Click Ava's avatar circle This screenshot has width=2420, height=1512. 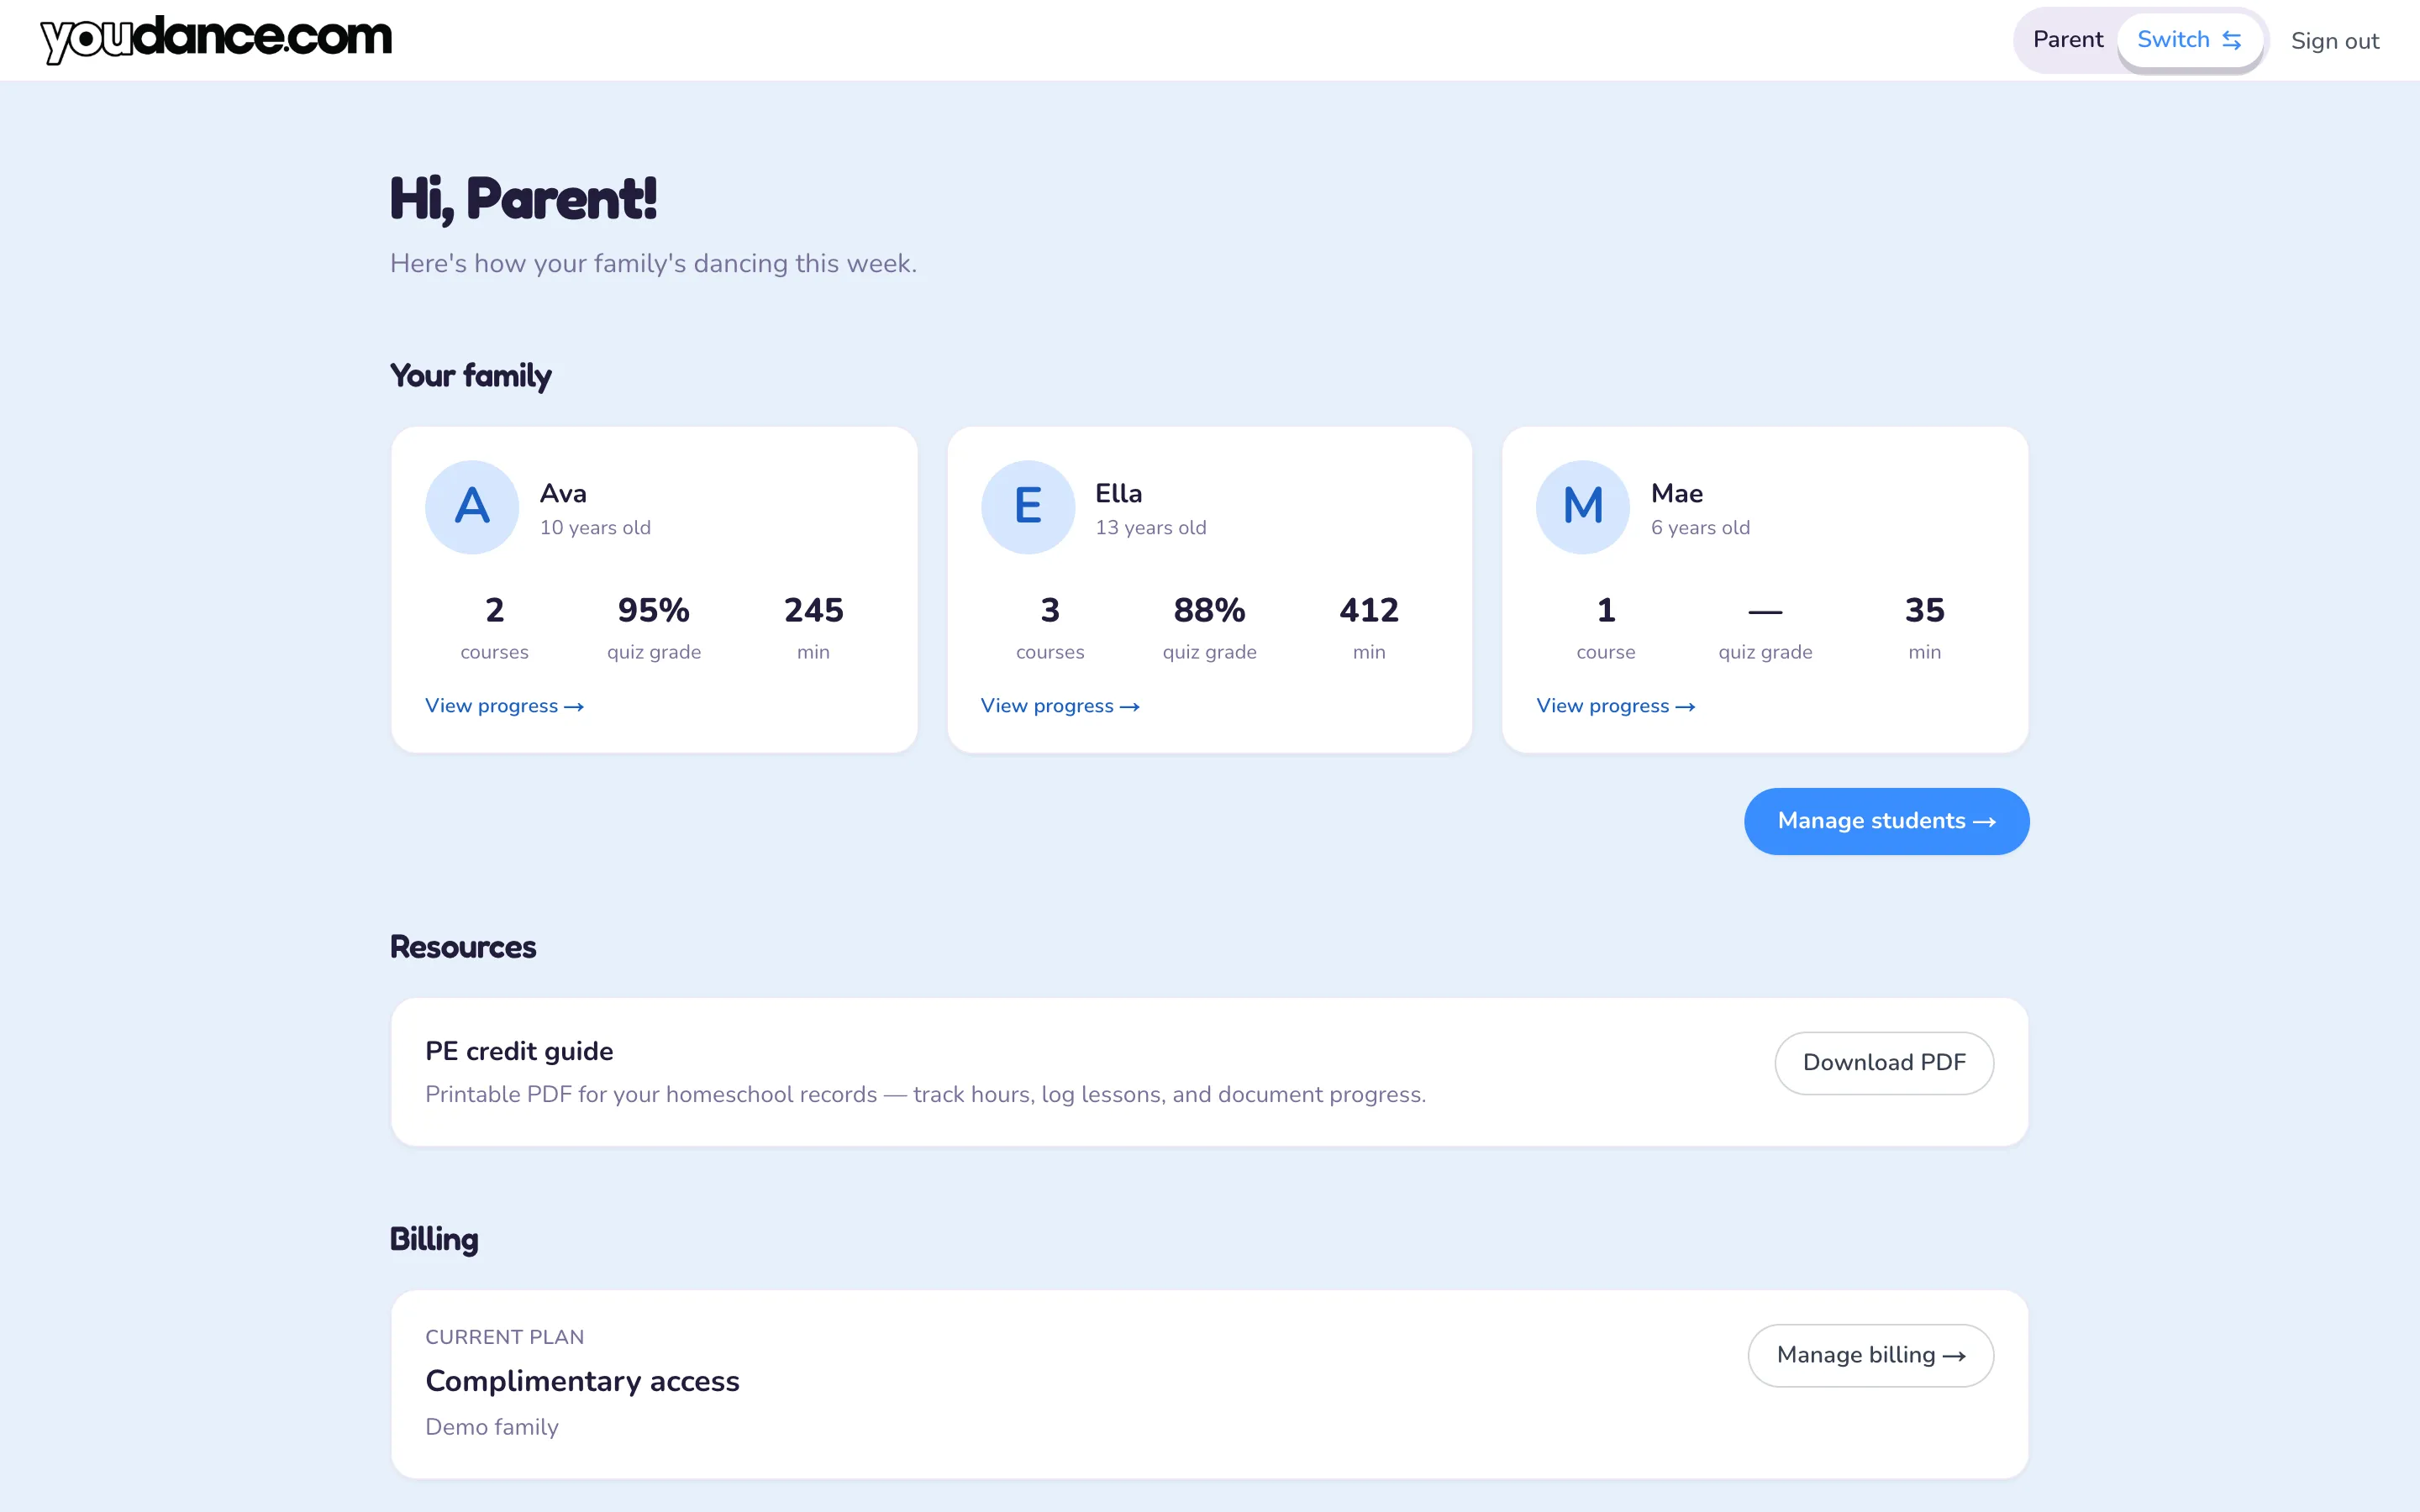pyautogui.click(x=472, y=507)
